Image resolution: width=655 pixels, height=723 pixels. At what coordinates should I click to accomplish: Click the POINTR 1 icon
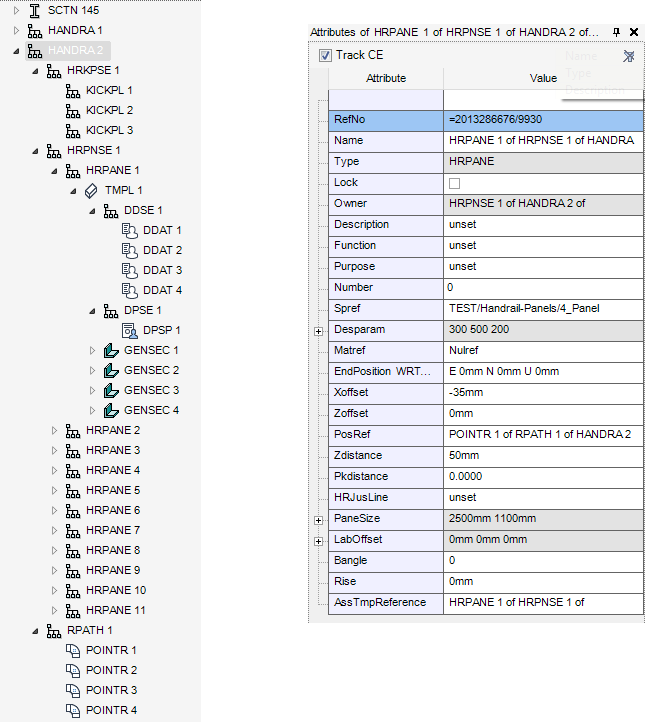(72, 650)
